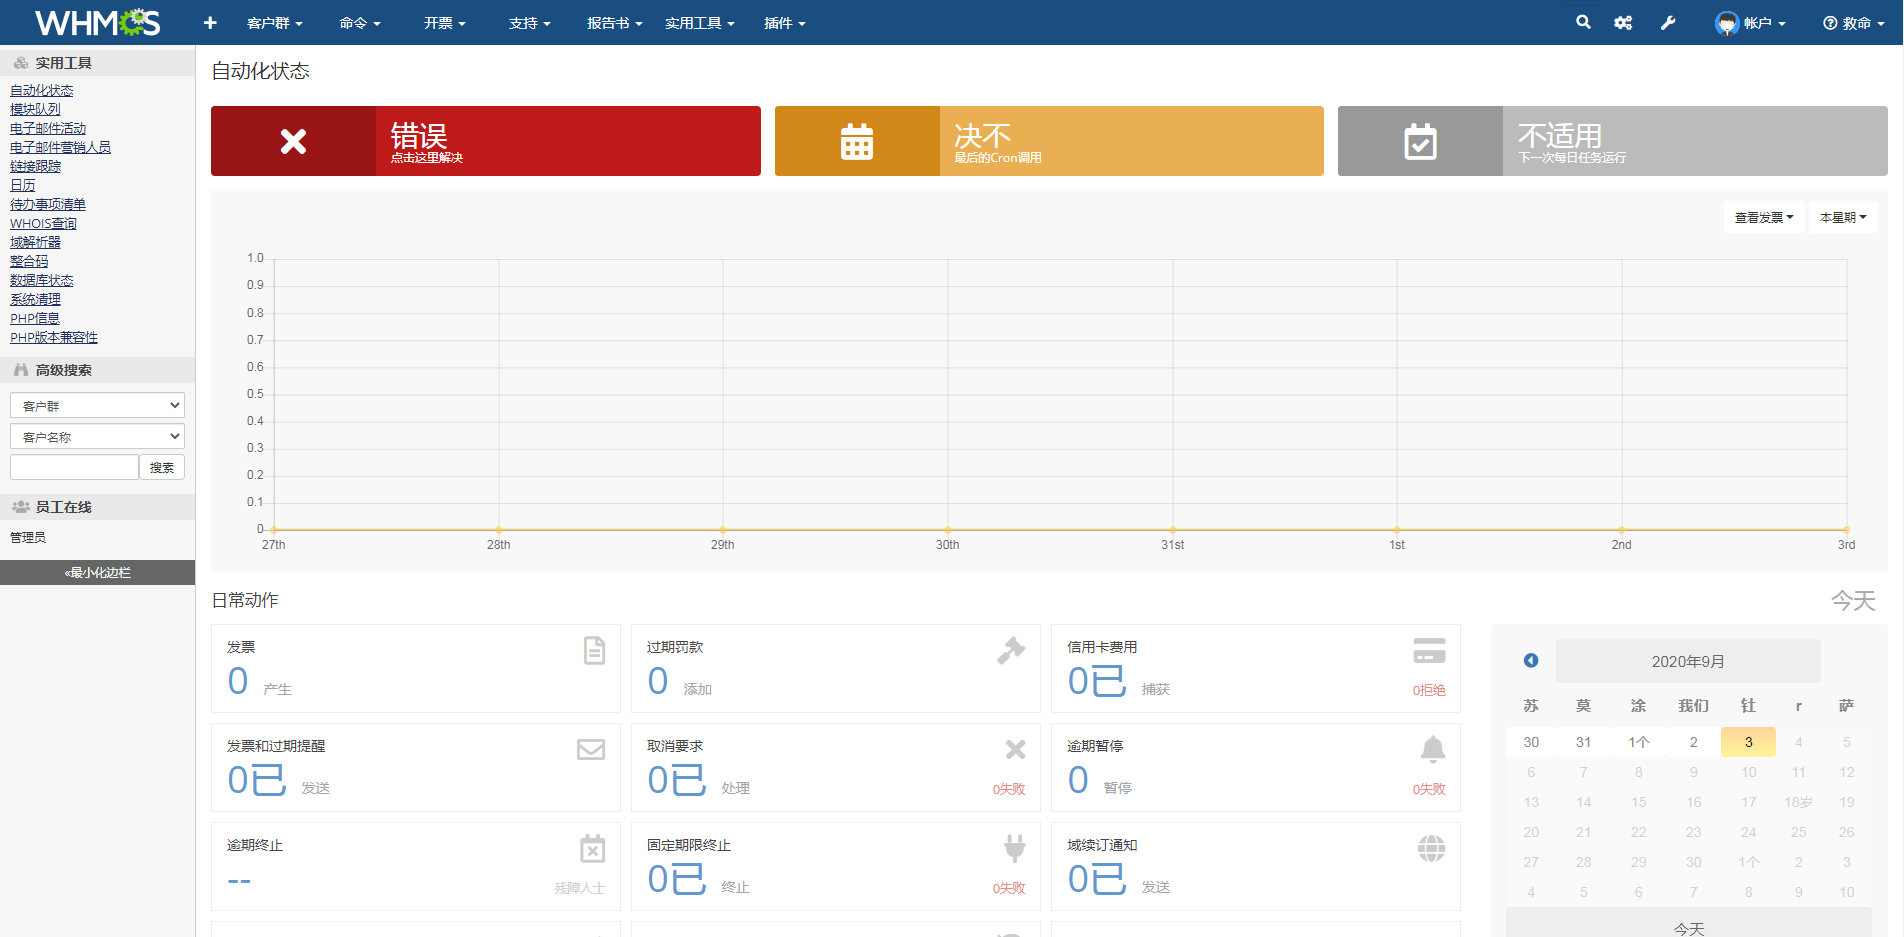Viewport: 1904px width, 937px height.
Task: Open the WHOIS查询 sidebar link
Action: pos(42,223)
